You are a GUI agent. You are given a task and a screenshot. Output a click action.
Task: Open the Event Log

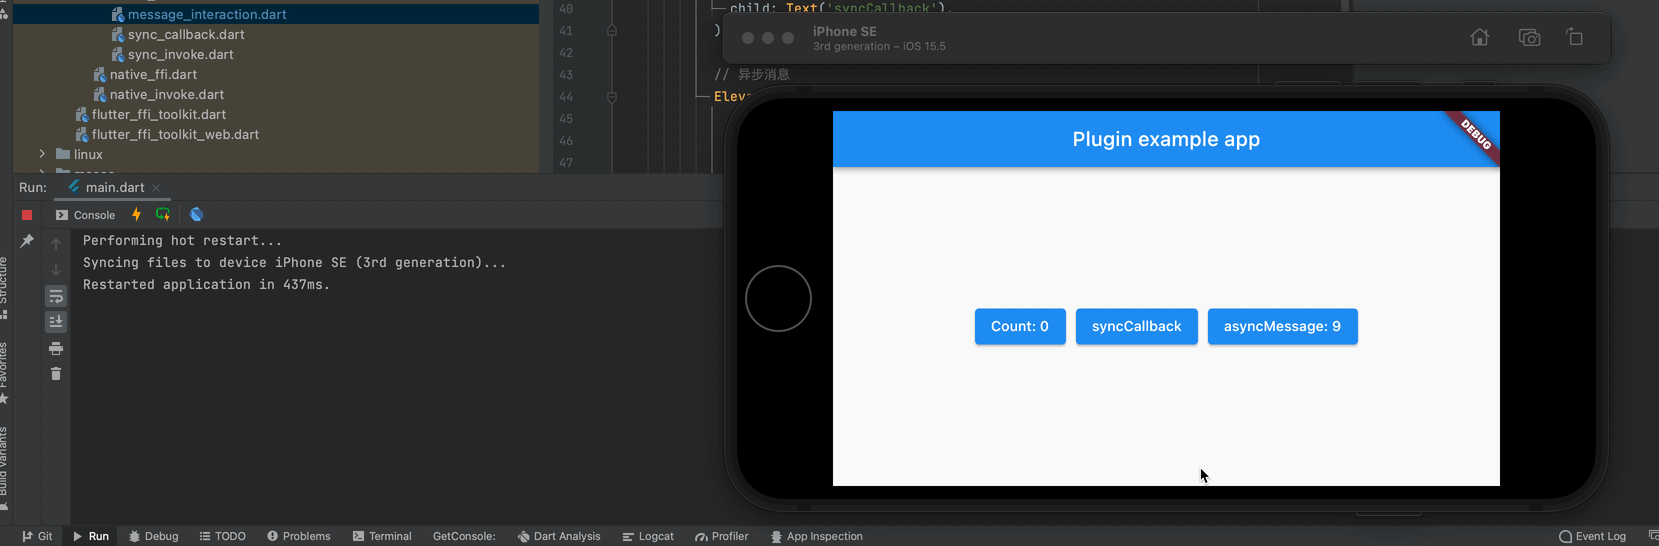[x=1592, y=536]
